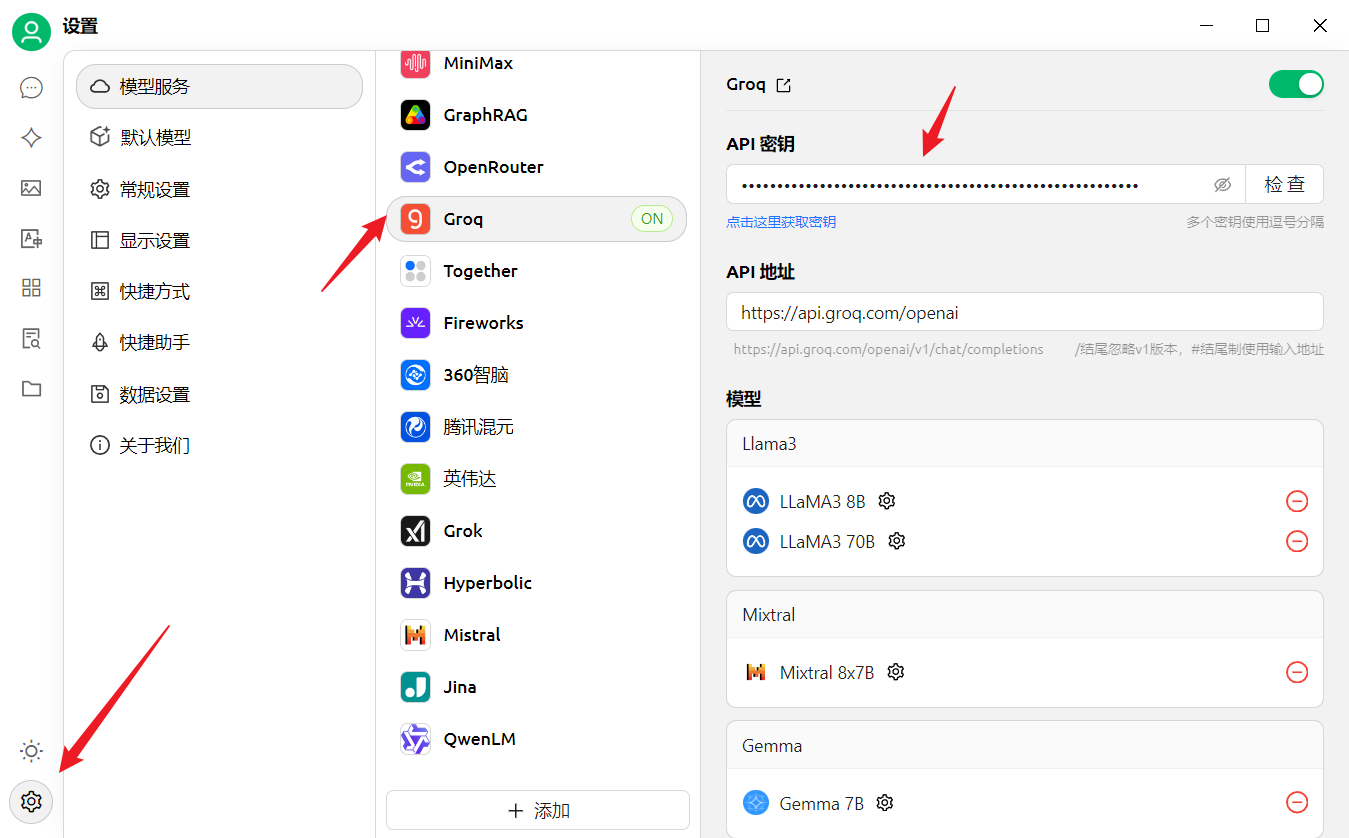Remove the Mixtral 8x7B model
1349x838 pixels.
pos(1297,672)
